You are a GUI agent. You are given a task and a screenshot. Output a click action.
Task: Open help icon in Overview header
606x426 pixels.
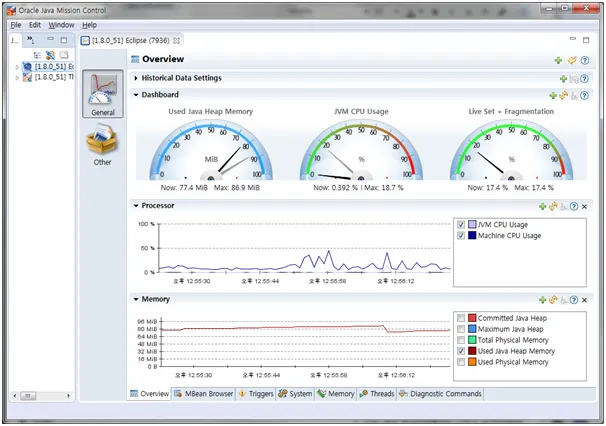(585, 60)
